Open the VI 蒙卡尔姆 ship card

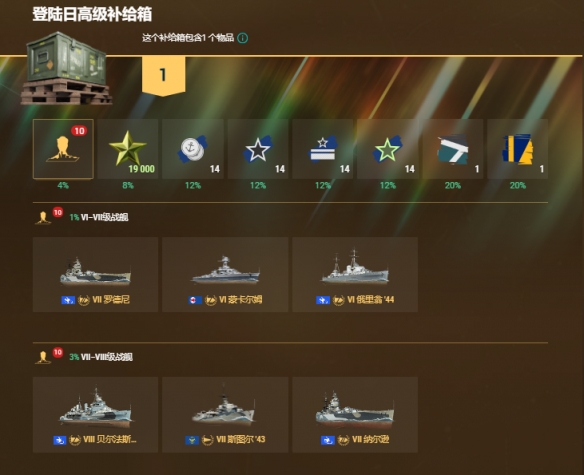(x=225, y=275)
